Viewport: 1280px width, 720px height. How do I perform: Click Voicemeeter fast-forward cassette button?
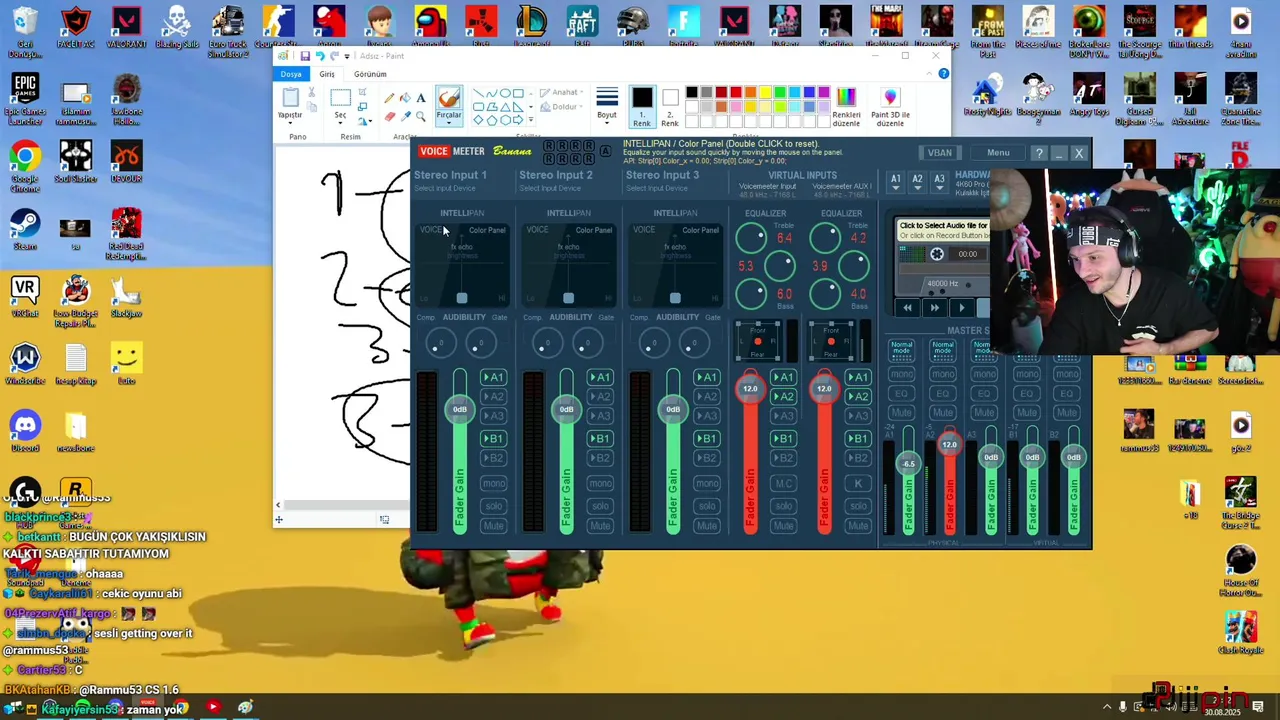(935, 308)
